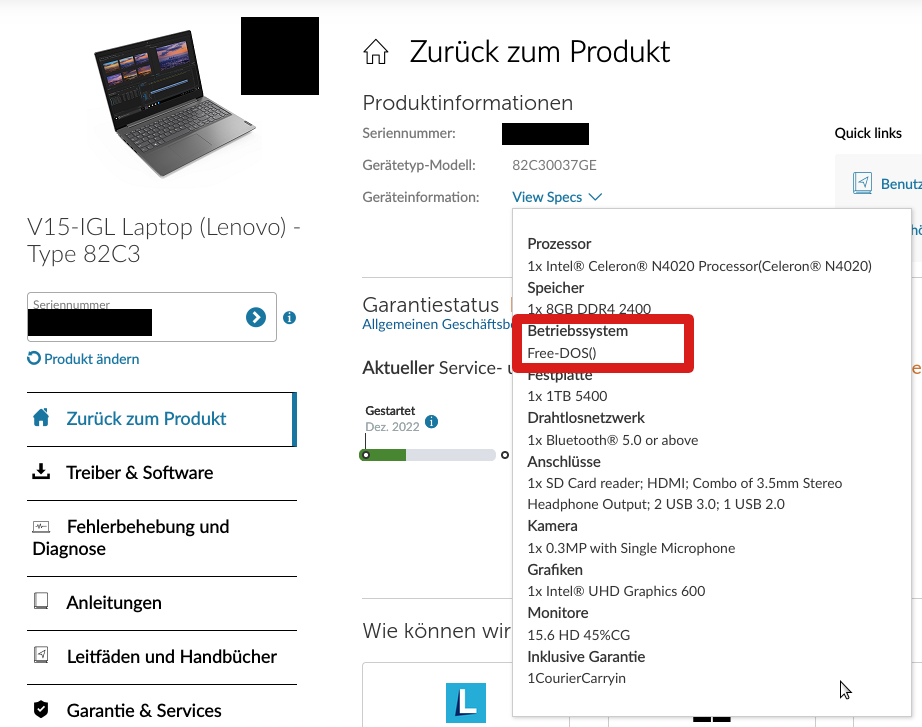This screenshot has height=727, width=922.
Task: Click the download icon for Treiber & Software
Action: click(41, 472)
